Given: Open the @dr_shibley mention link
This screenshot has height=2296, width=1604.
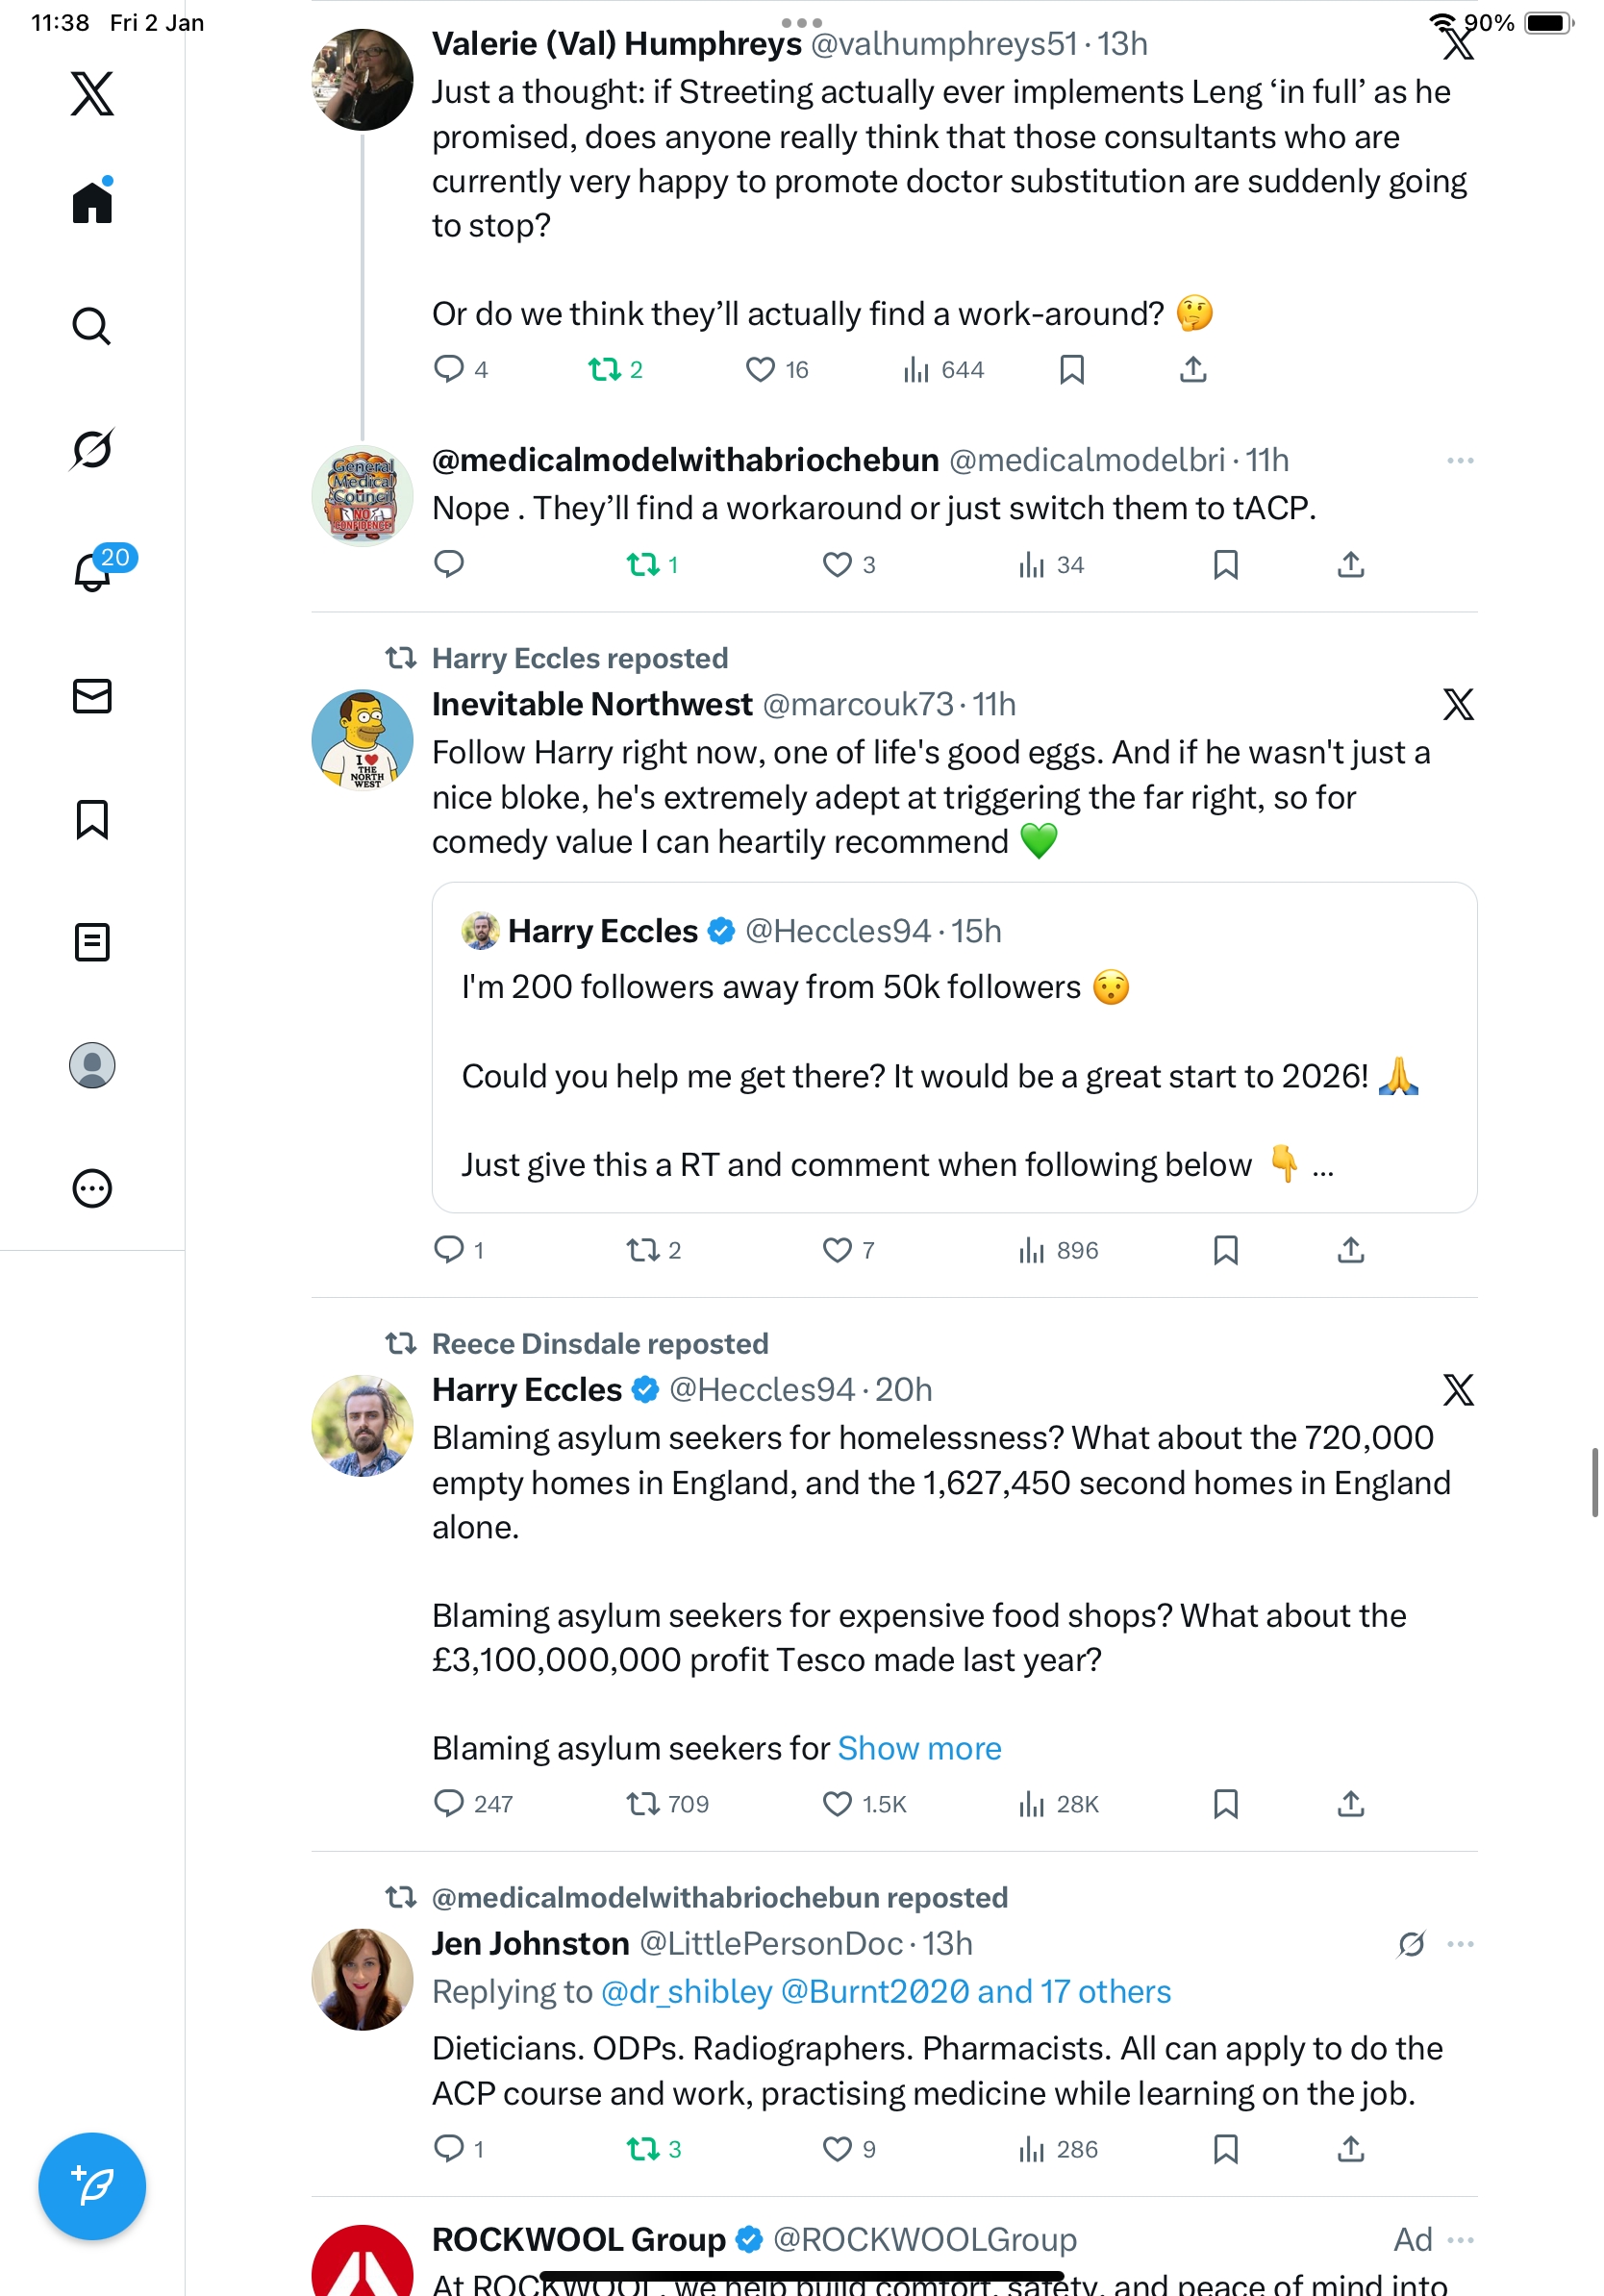Looking at the screenshot, I should (x=686, y=1991).
